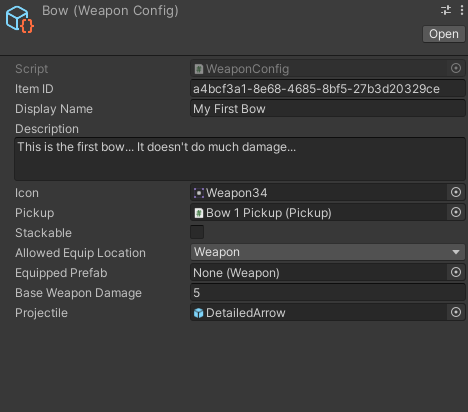Image resolution: width=468 pixels, height=412 pixels.
Task: Click the DetailedArrow prefab cube icon
Action: 199,313
